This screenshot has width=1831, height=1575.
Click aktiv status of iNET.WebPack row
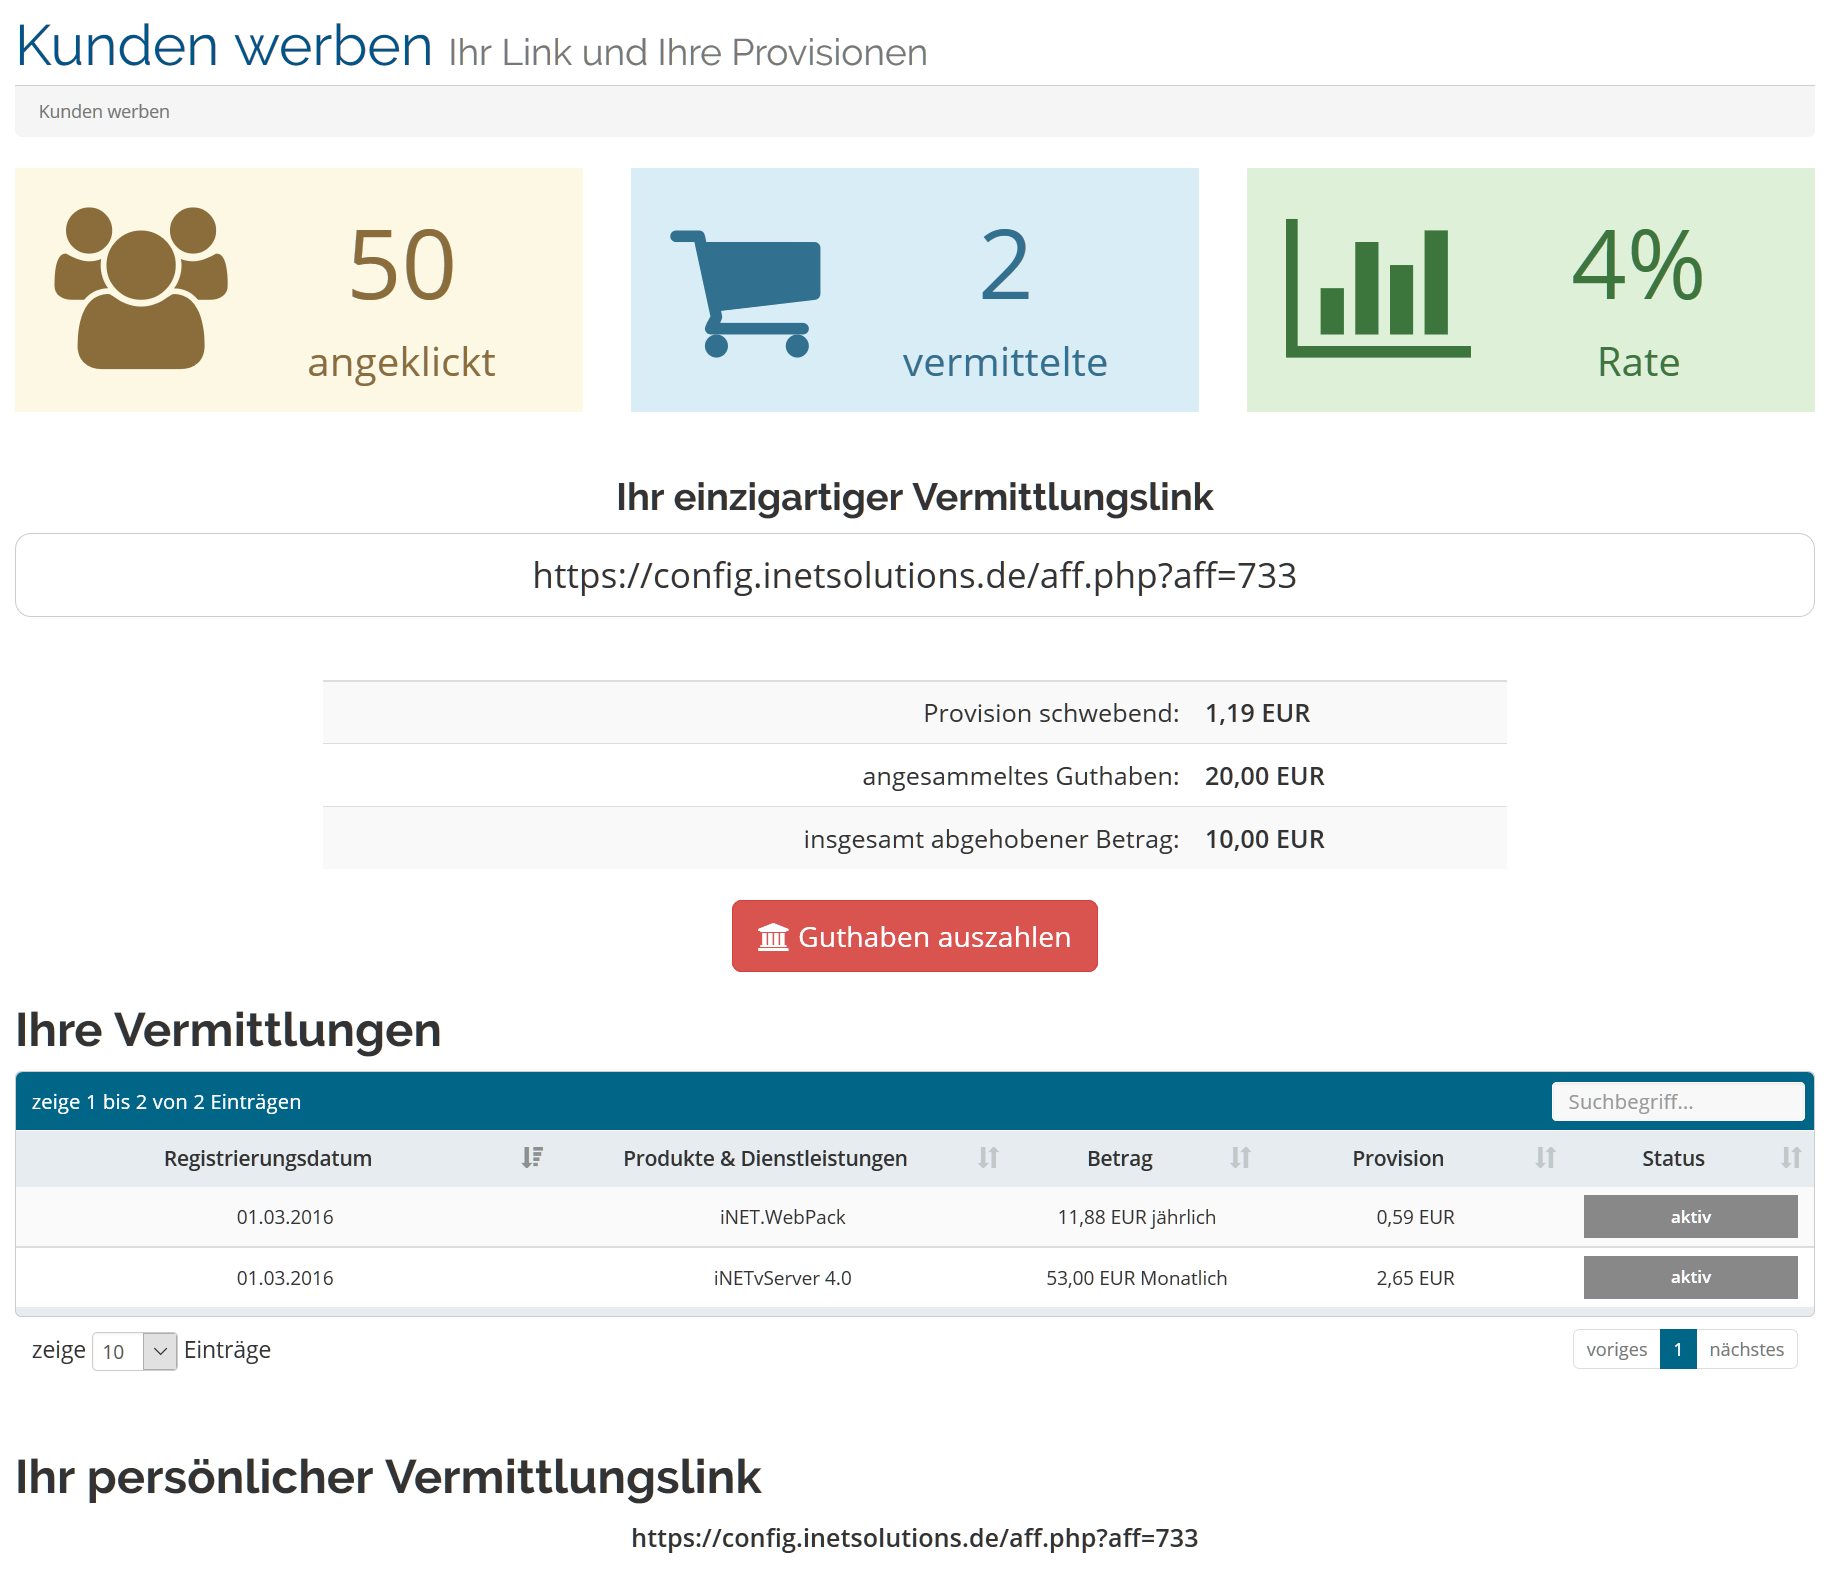click(1690, 1217)
